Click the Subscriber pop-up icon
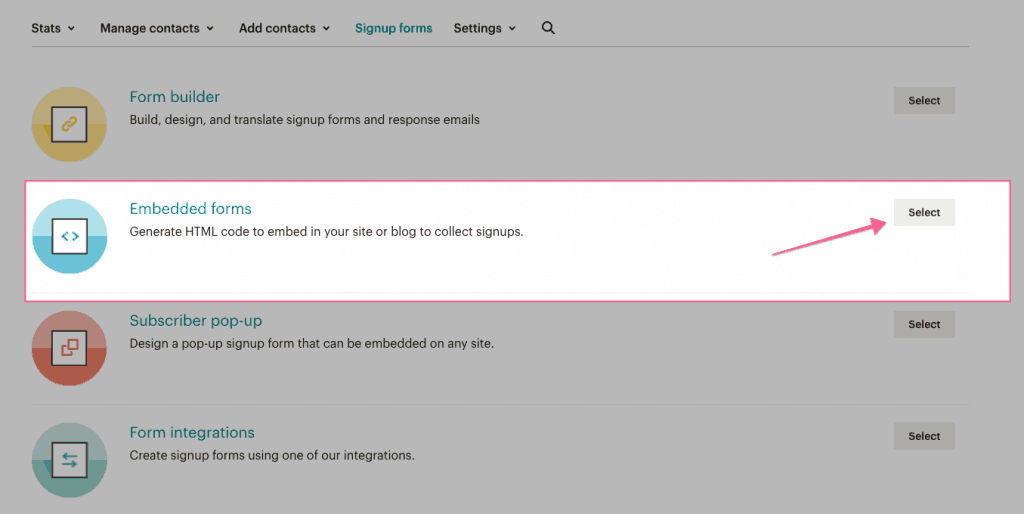 coord(69,348)
